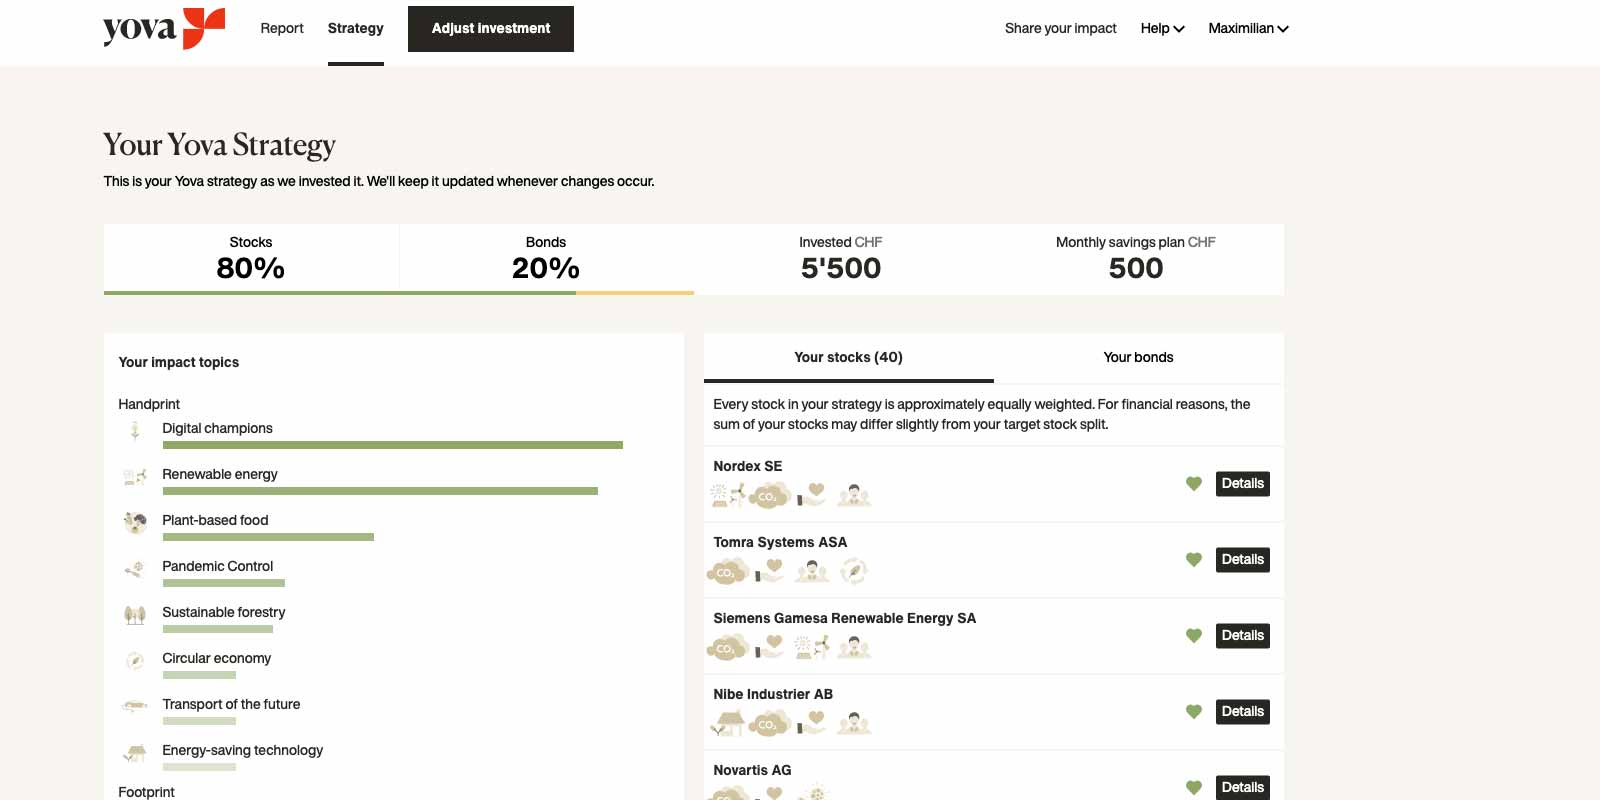Click the Sustainable forestry trees icon

click(x=135, y=615)
